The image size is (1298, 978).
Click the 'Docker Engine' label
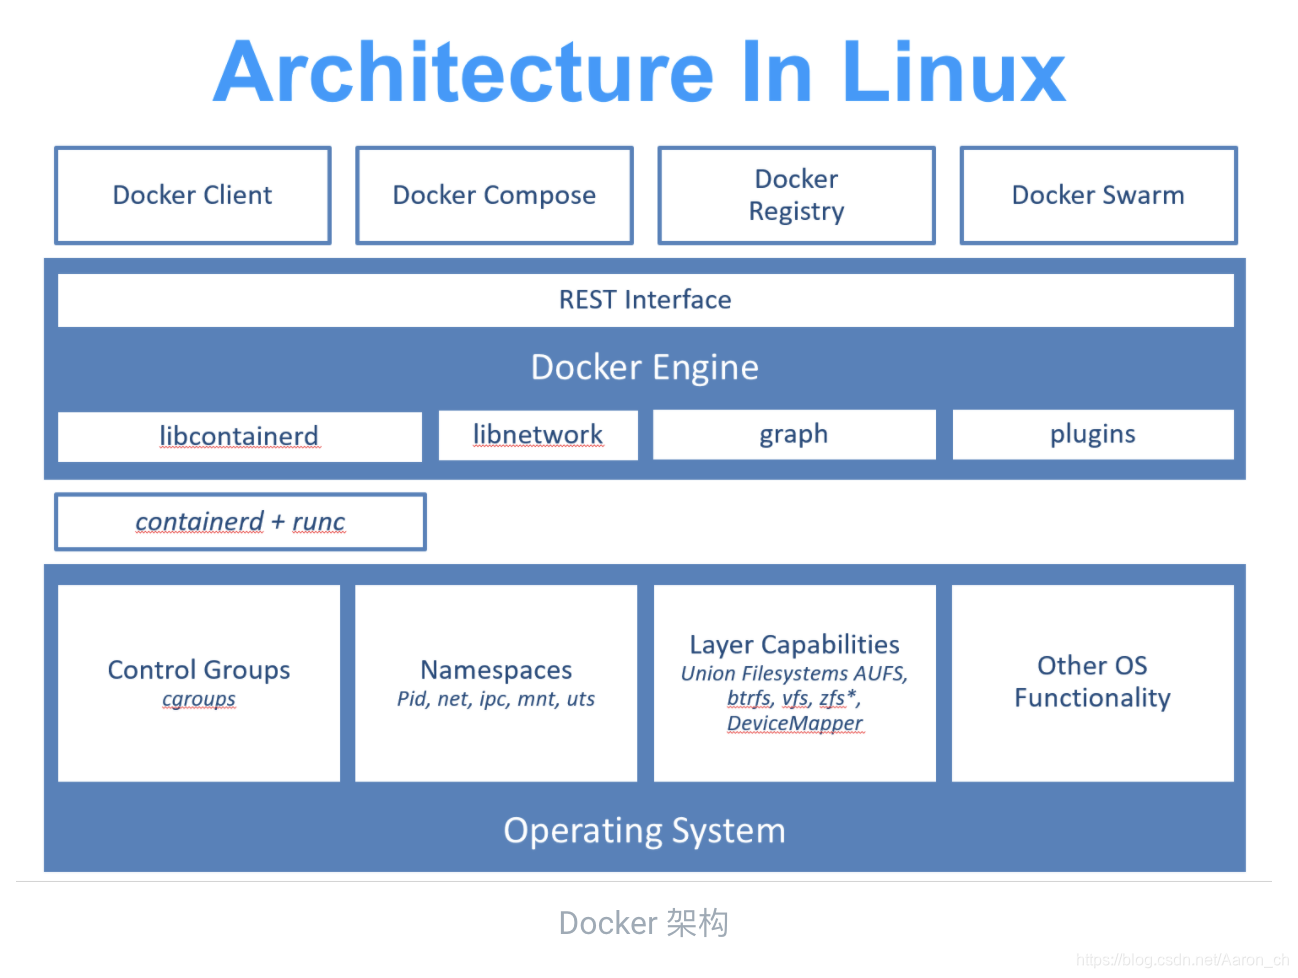coord(645,367)
